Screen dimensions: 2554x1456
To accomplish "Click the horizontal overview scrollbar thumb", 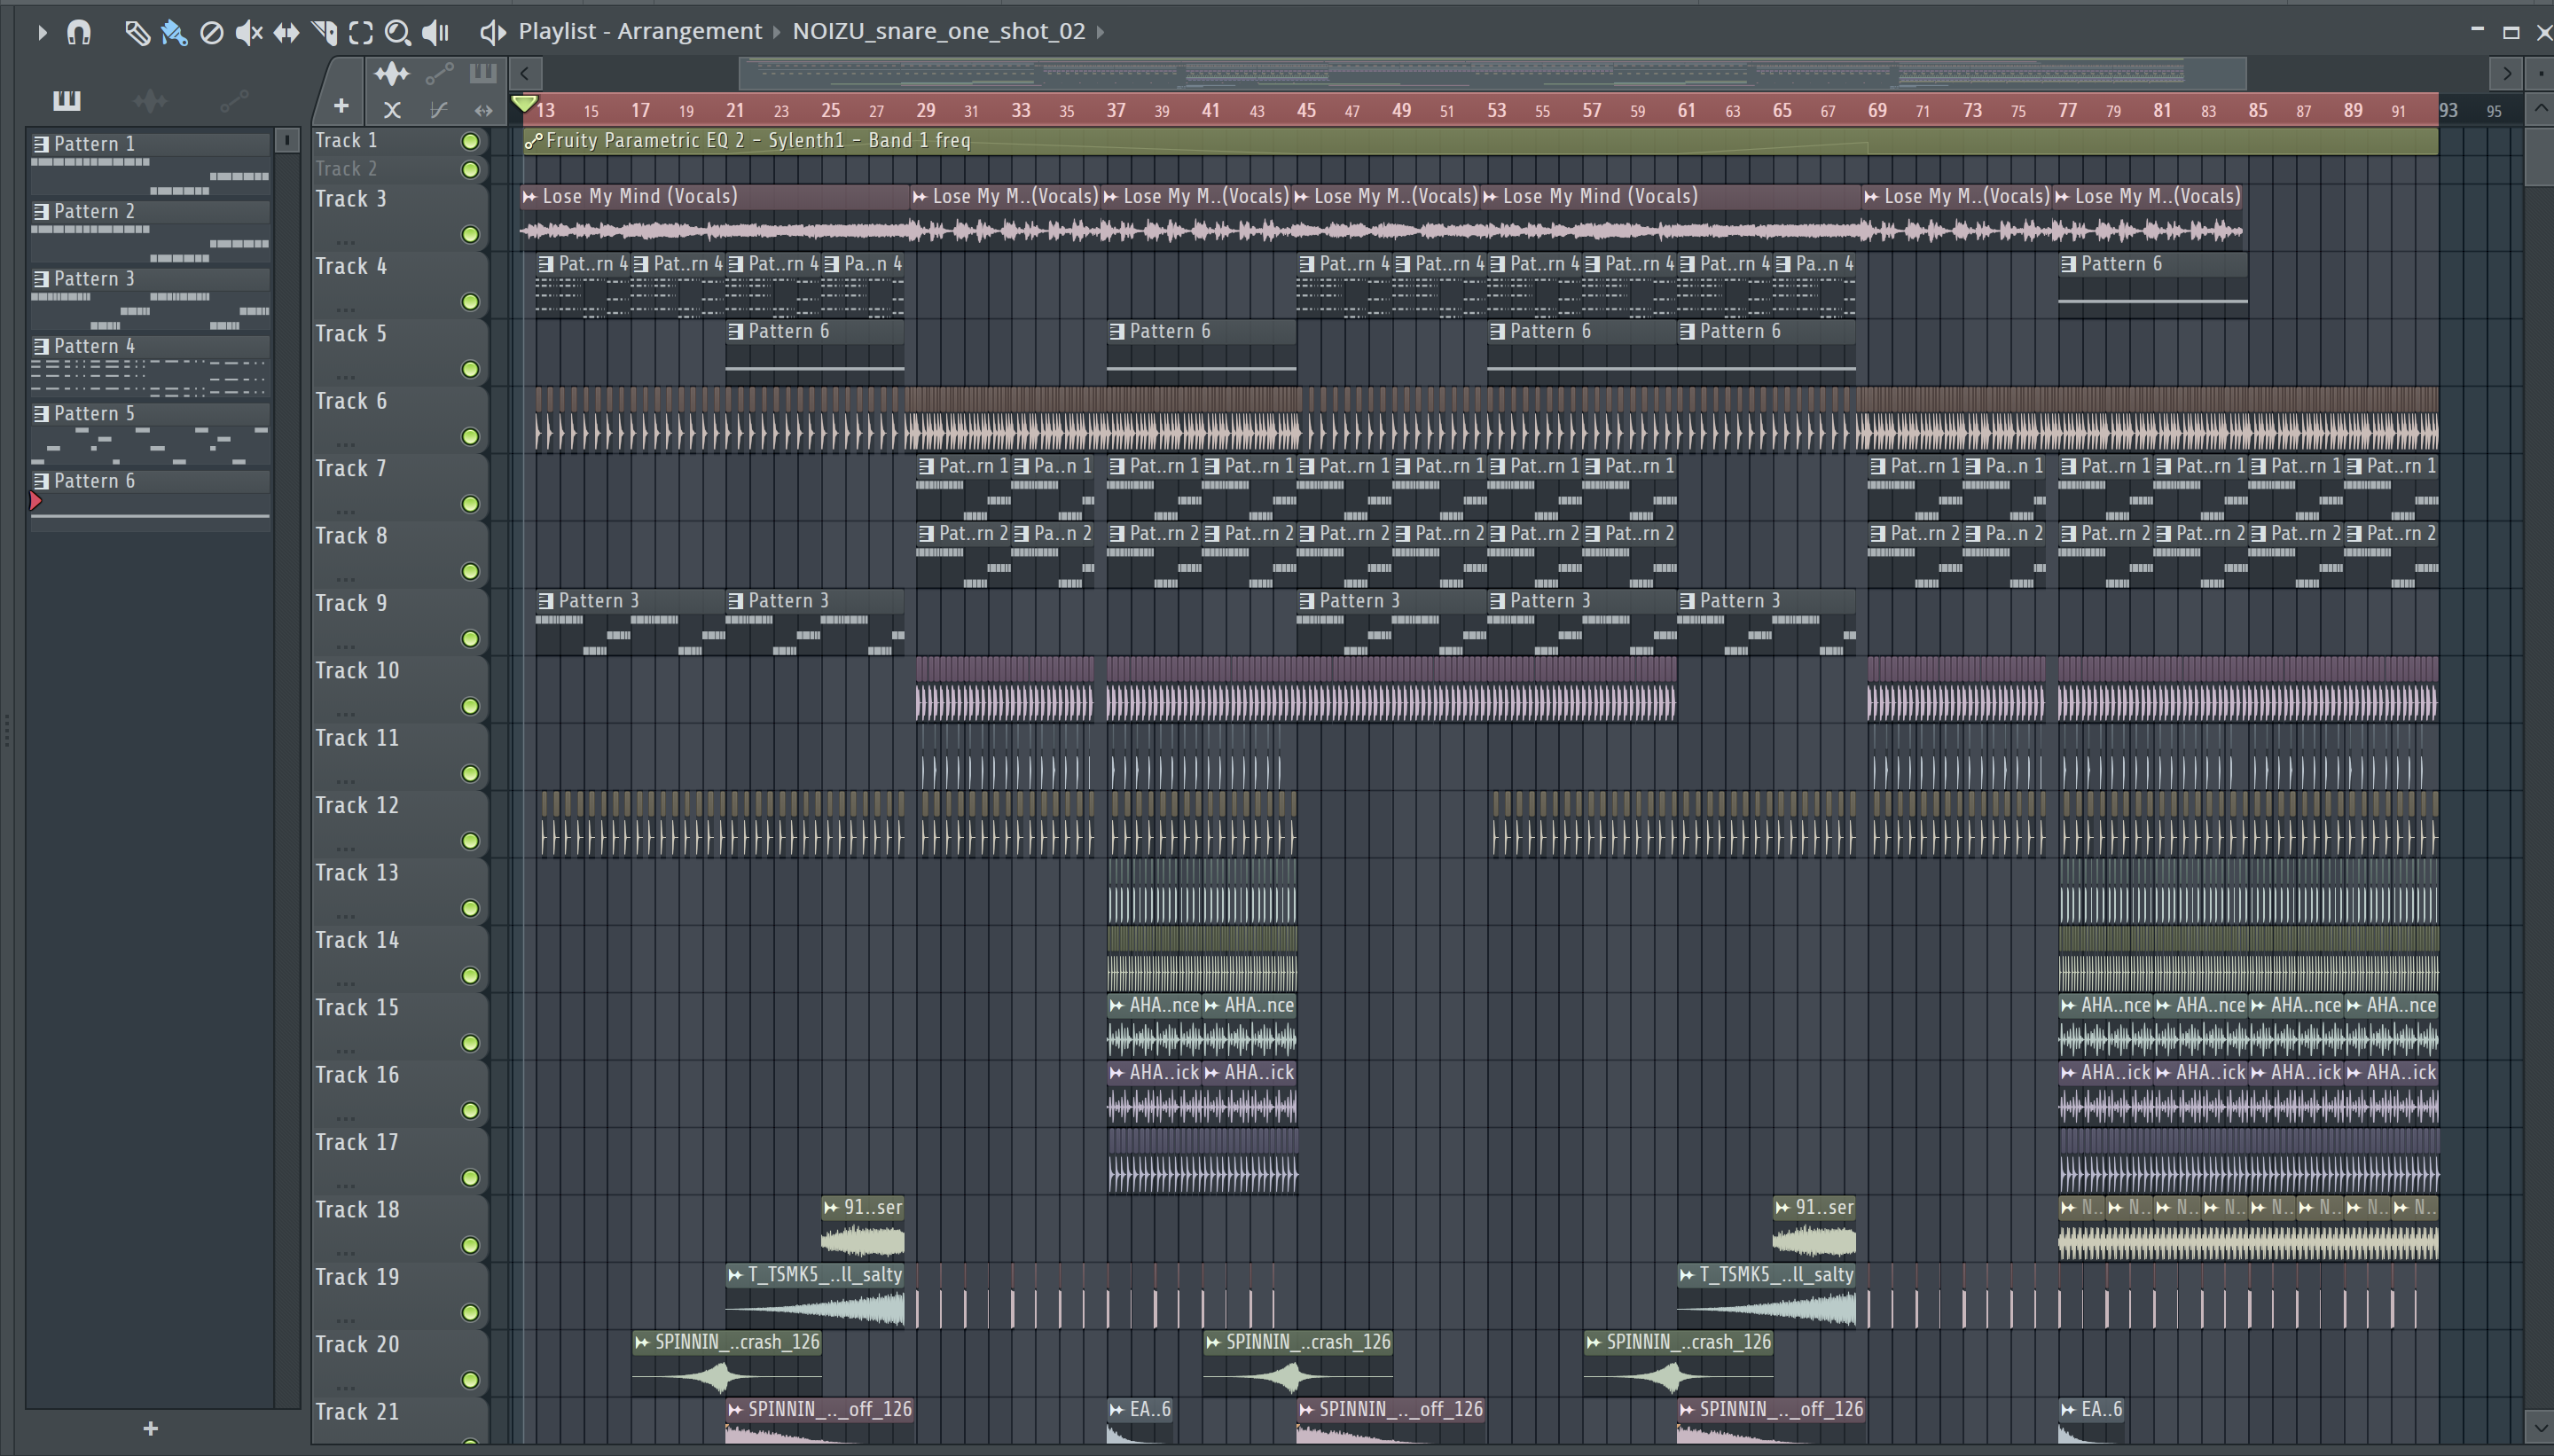I will click(1492, 73).
